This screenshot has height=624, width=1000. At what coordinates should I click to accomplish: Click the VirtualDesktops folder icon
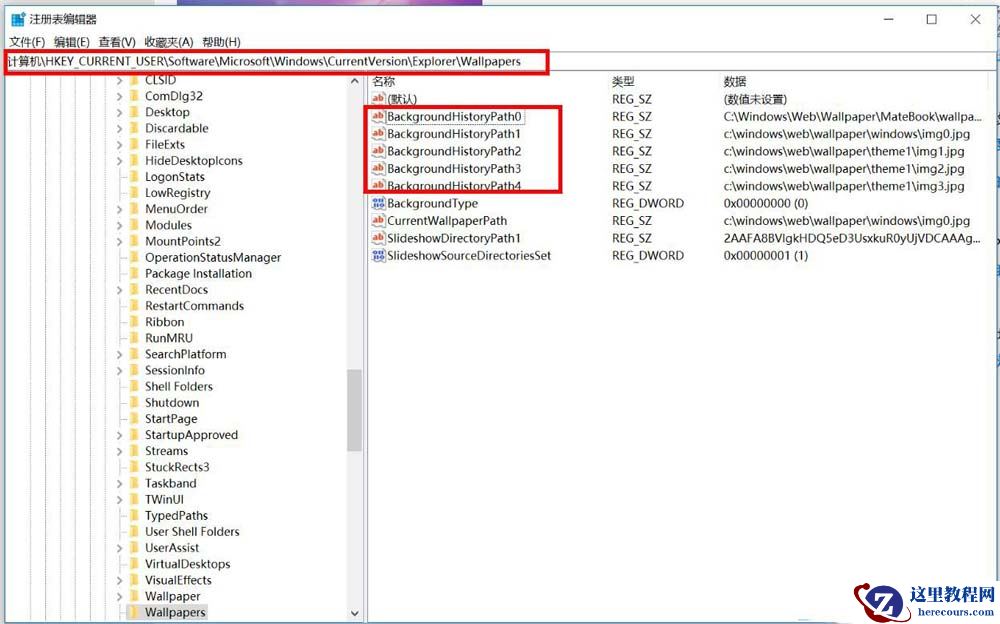tap(134, 563)
